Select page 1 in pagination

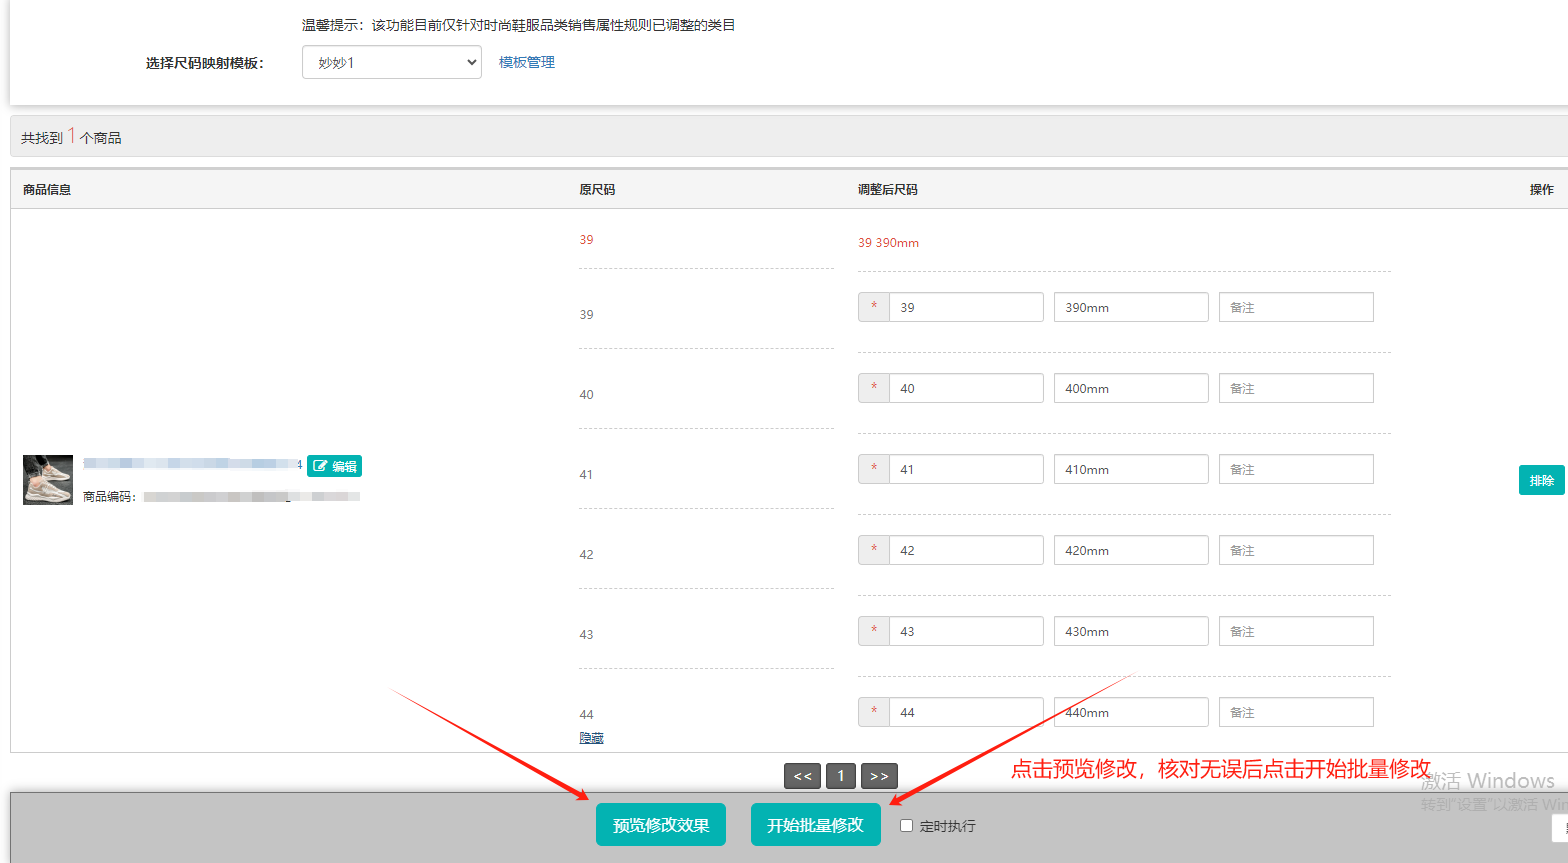point(840,776)
